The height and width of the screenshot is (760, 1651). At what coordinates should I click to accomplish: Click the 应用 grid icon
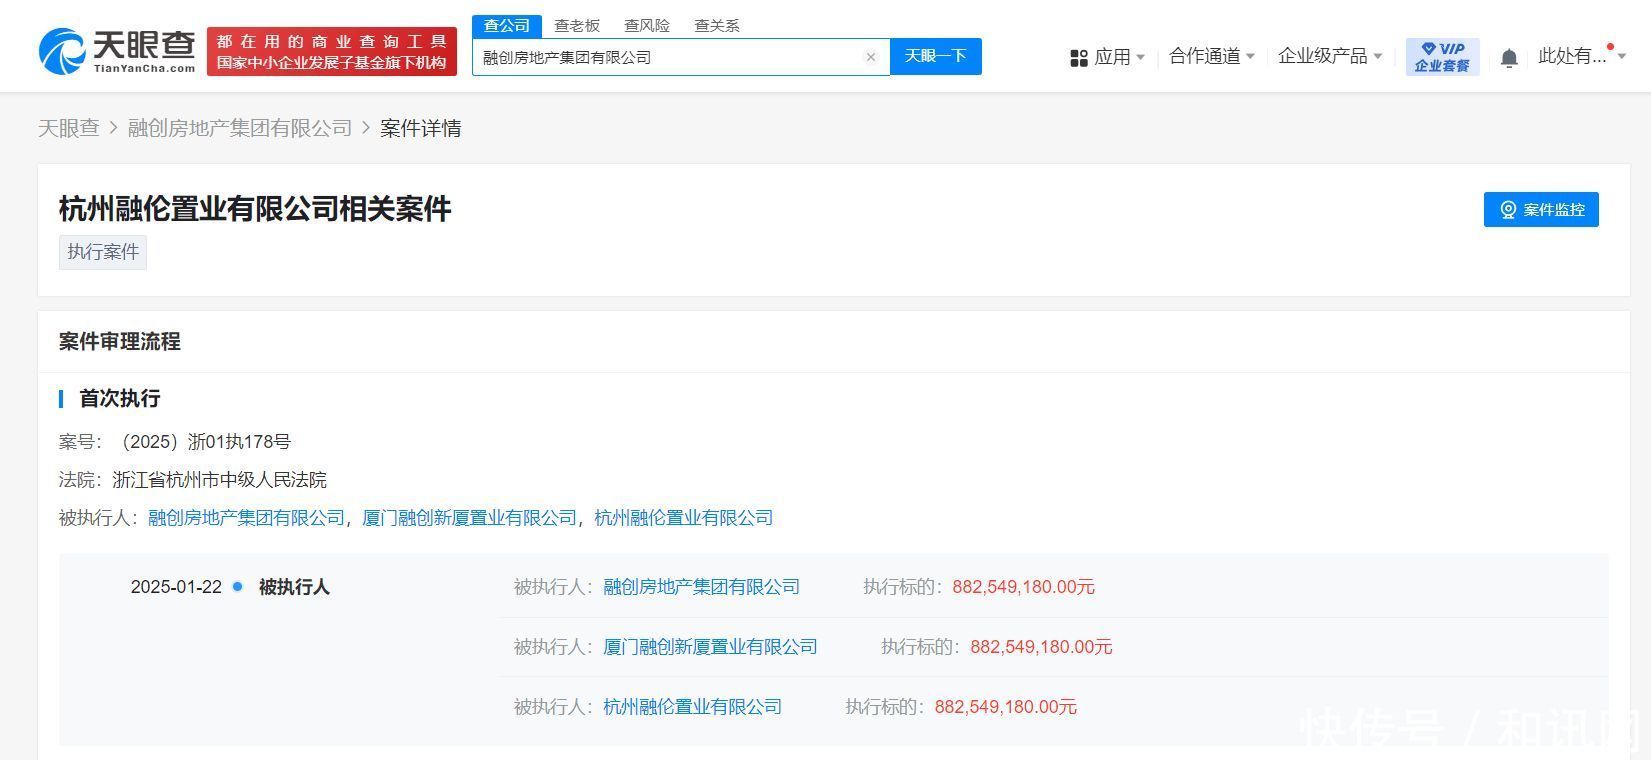pos(1079,58)
